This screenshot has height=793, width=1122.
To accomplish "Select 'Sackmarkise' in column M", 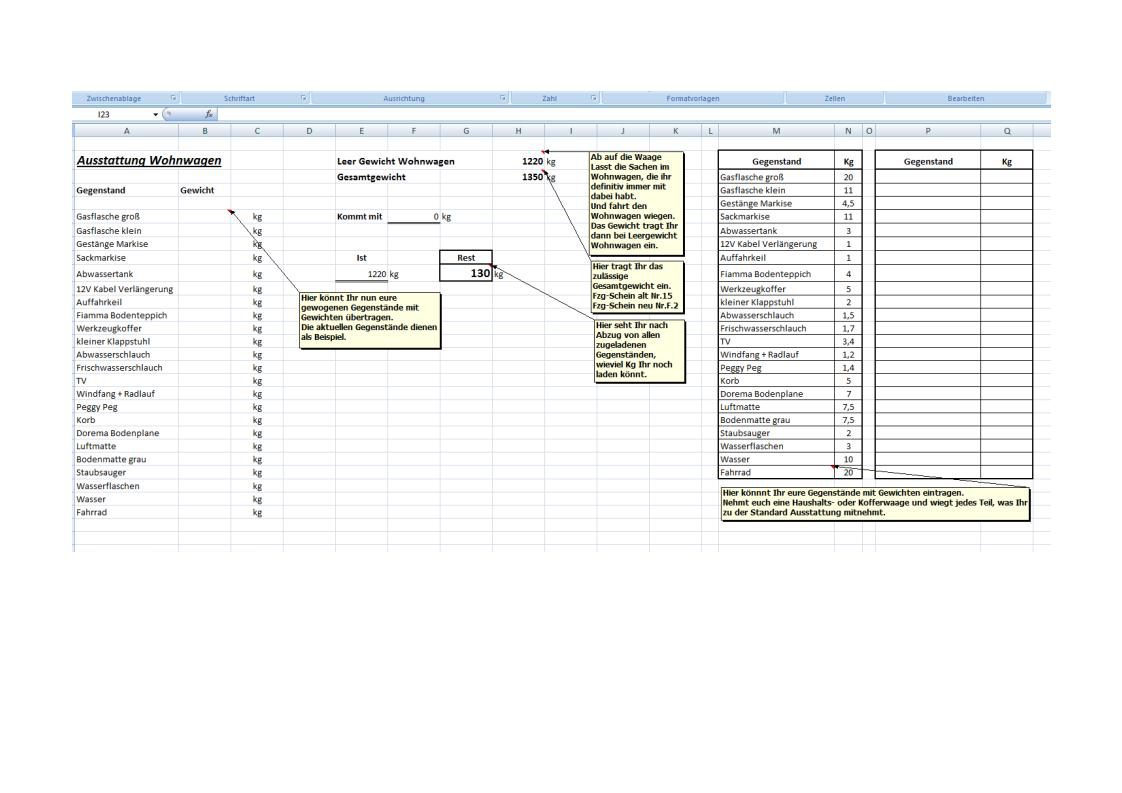I will pyautogui.click(x=745, y=217).
